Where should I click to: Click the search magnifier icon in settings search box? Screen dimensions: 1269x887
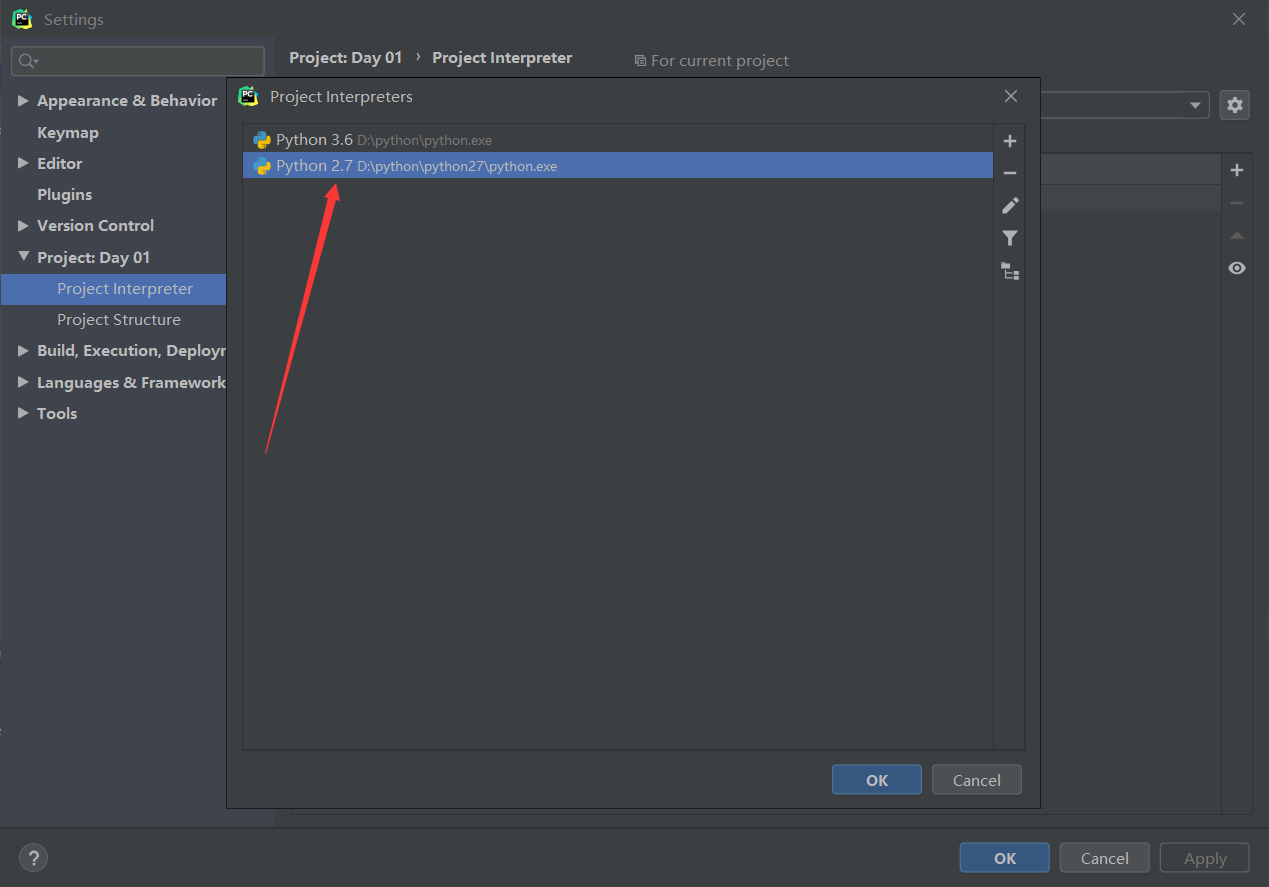point(27,61)
